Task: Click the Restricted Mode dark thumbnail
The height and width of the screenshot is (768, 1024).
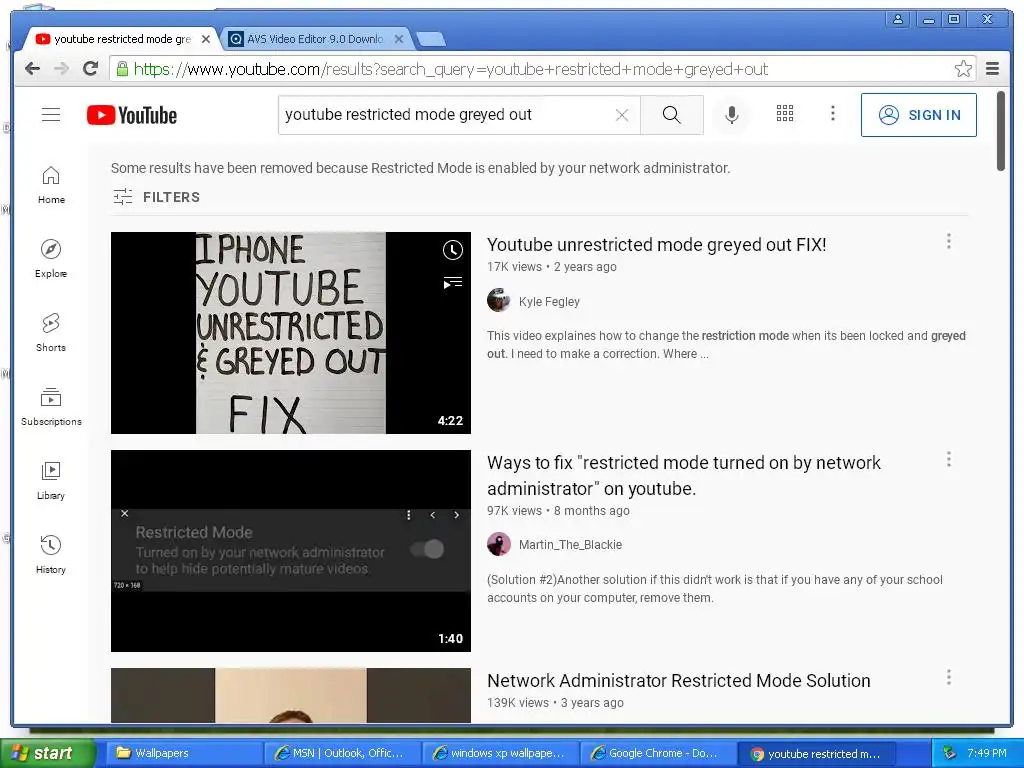Action: 291,551
